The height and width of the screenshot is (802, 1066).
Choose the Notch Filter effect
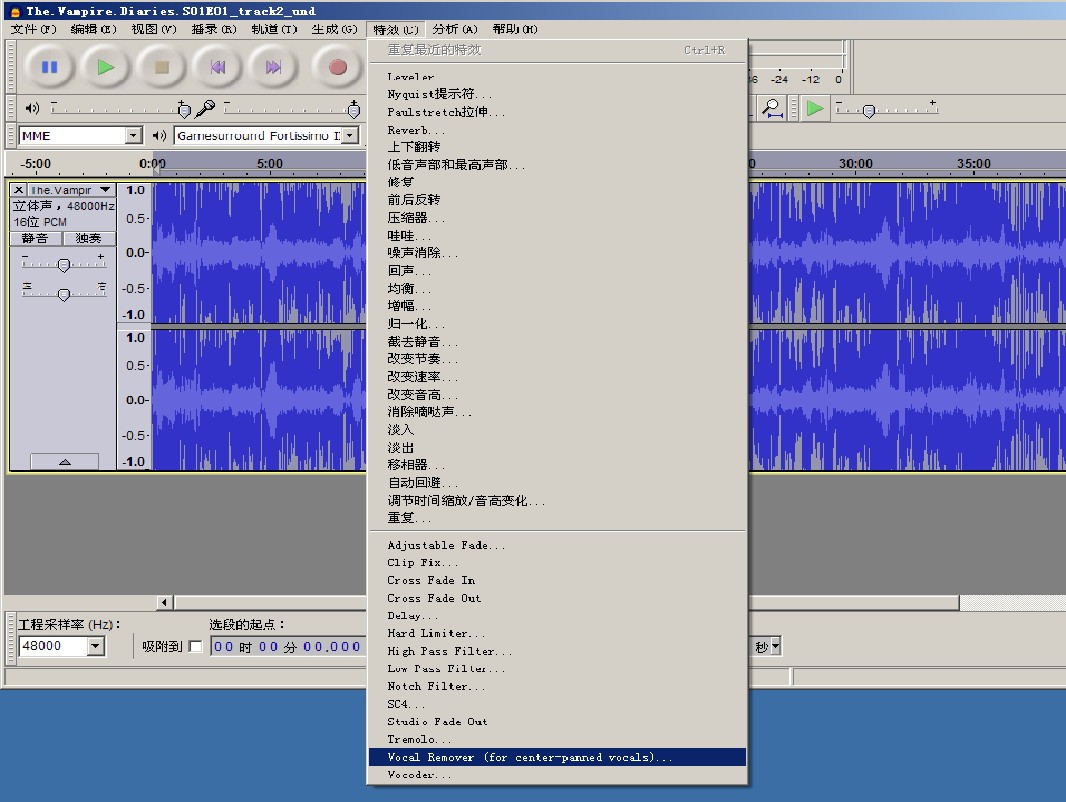(x=557, y=686)
